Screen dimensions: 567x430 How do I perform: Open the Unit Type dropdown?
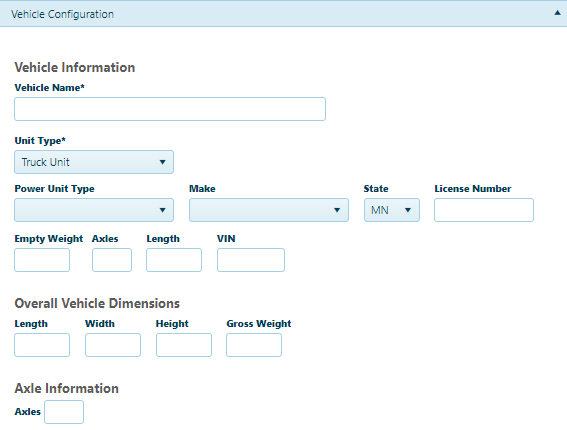[94, 162]
